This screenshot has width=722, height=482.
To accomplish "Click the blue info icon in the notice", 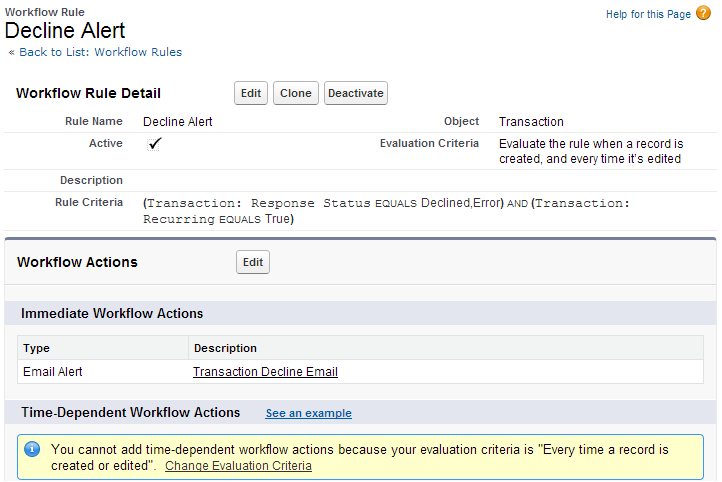I will pyautogui.click(x=32, y=449).
